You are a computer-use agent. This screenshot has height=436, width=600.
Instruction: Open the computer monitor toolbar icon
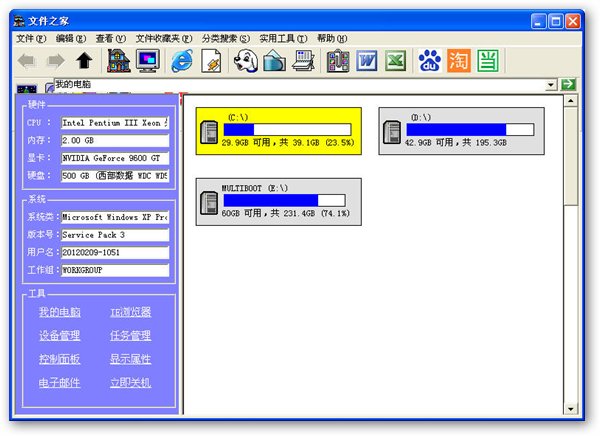coord(148,60)
